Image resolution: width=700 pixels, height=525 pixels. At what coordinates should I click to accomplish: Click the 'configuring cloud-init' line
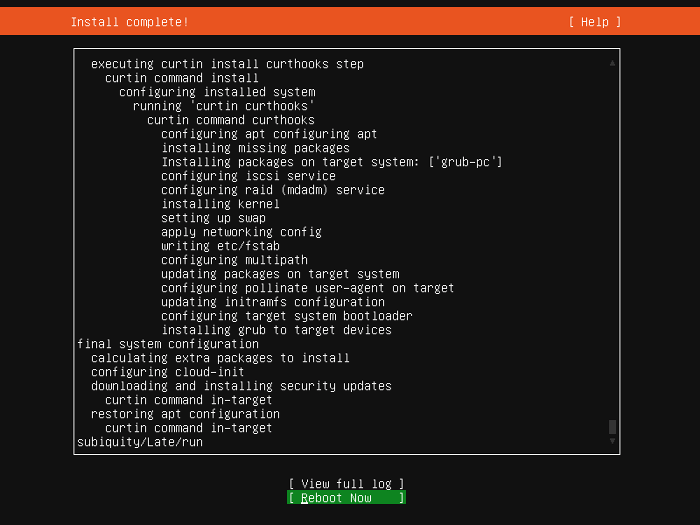(168, 372)
